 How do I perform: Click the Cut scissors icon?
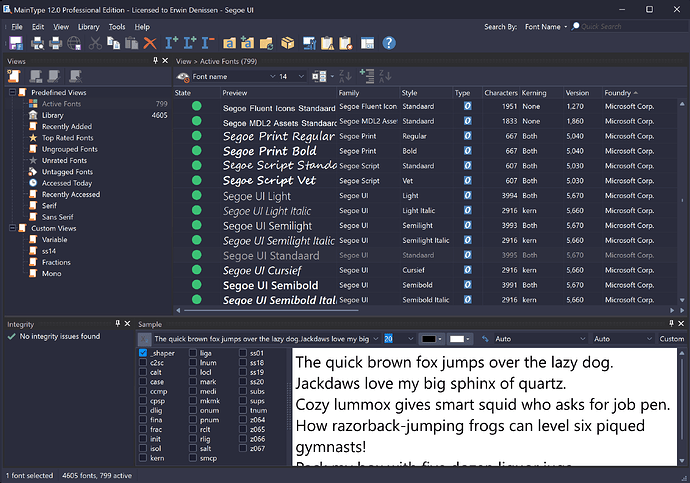(x=95, y=43)
